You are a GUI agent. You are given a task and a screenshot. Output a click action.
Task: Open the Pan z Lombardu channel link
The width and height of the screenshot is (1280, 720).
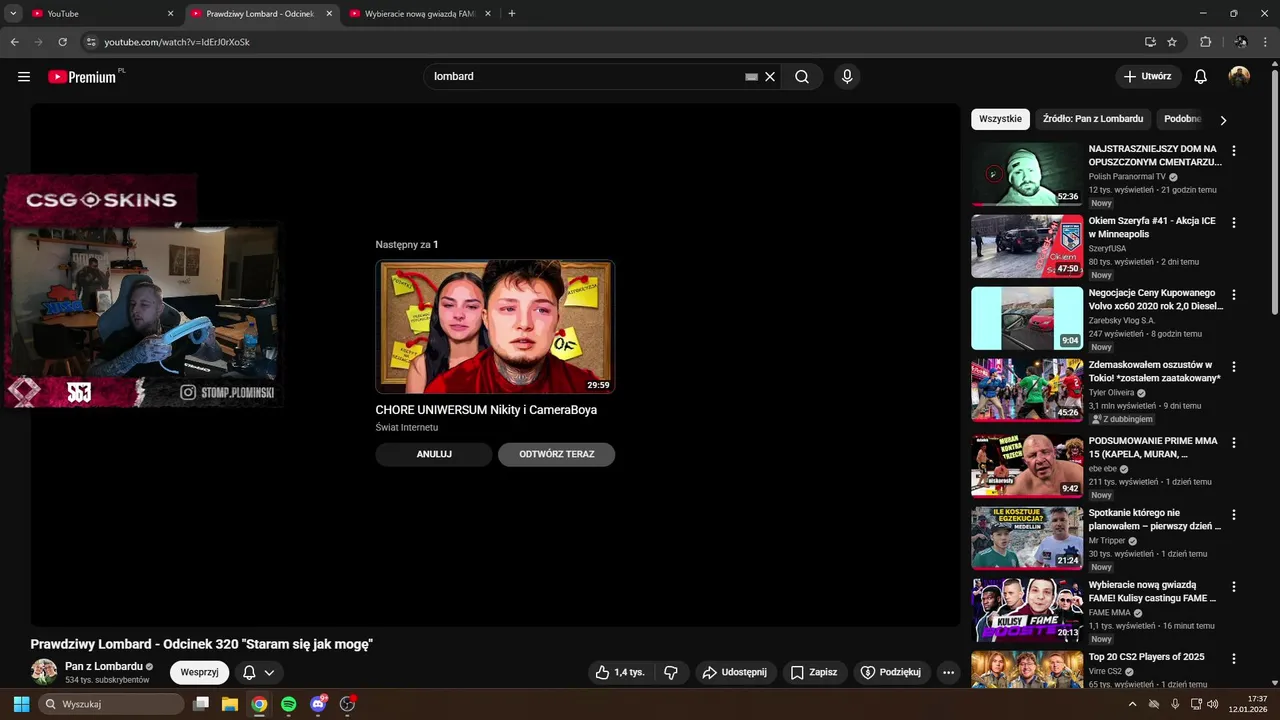104,667
